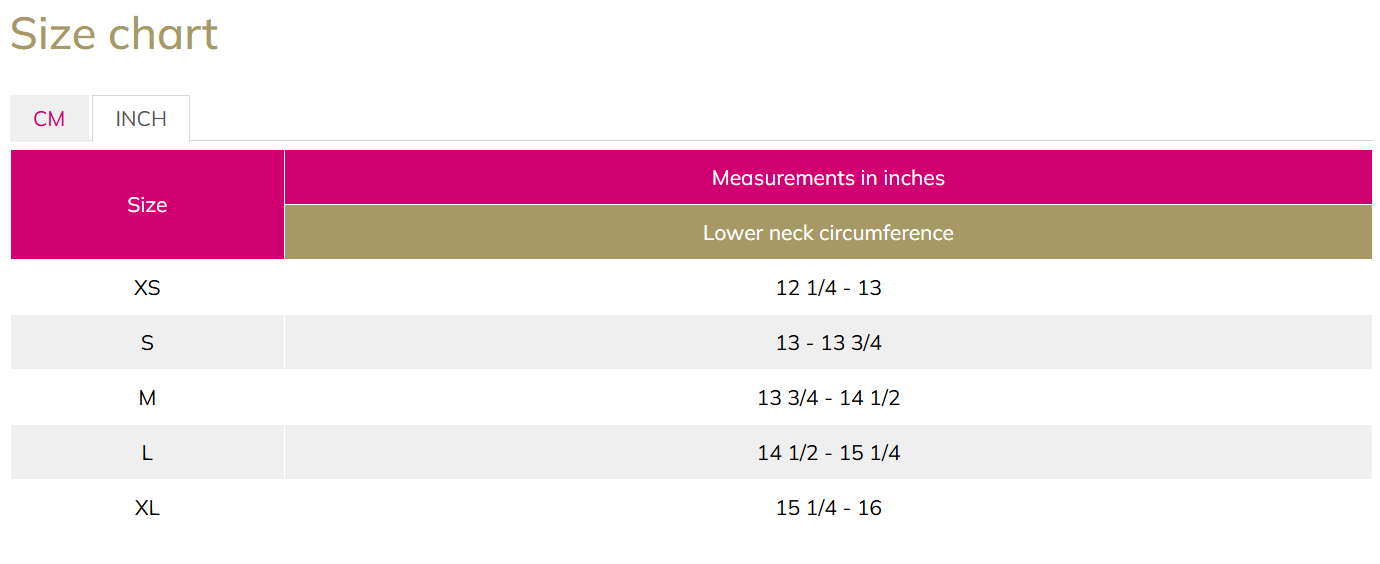Click the word circumference in subheader
The image size is (1380, 564).
click(886, 233)
